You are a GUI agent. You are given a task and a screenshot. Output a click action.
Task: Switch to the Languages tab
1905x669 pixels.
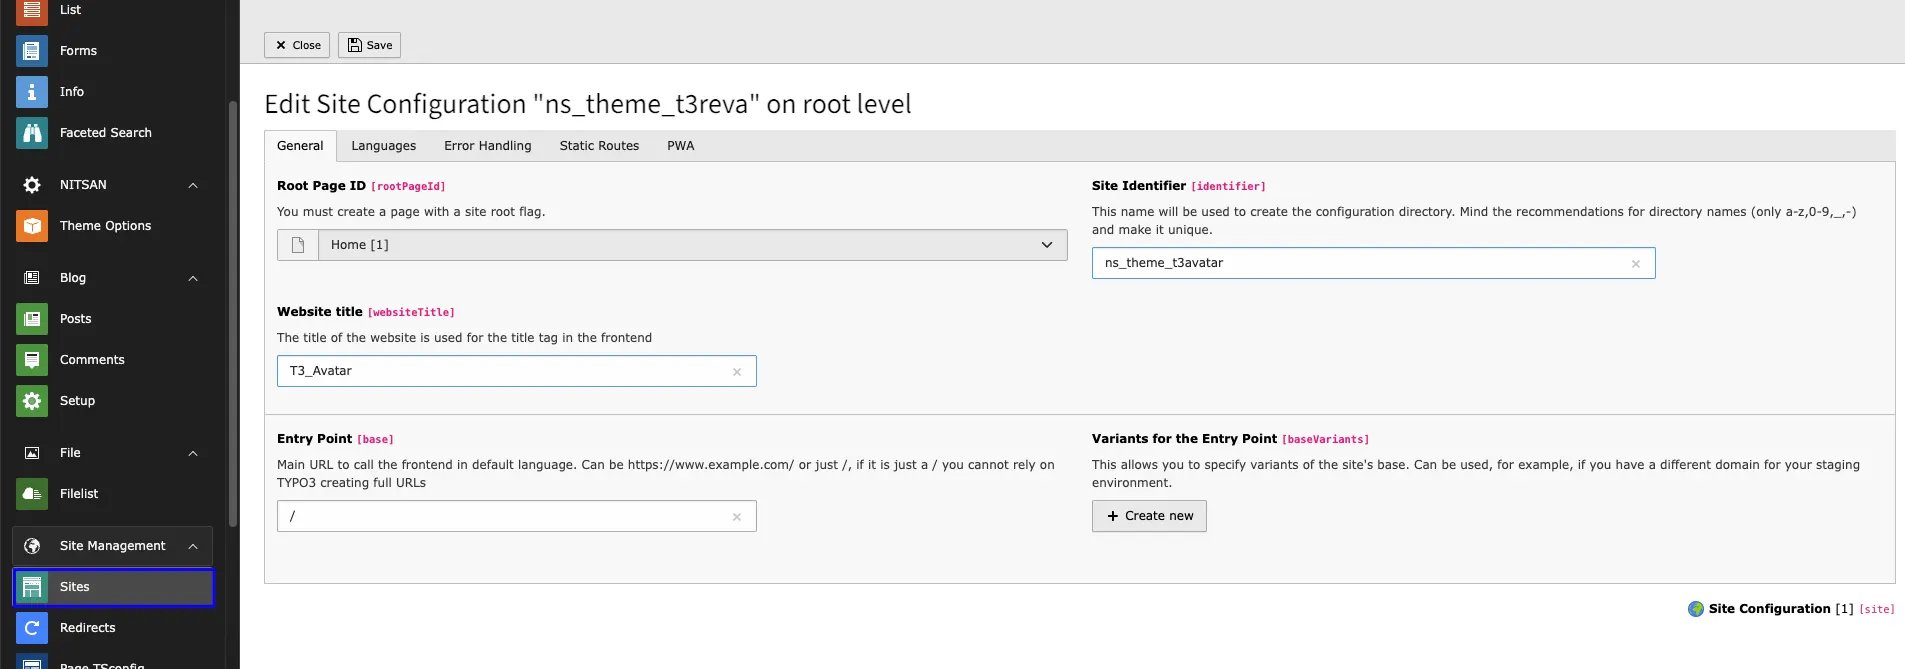[x=383, y=146]
